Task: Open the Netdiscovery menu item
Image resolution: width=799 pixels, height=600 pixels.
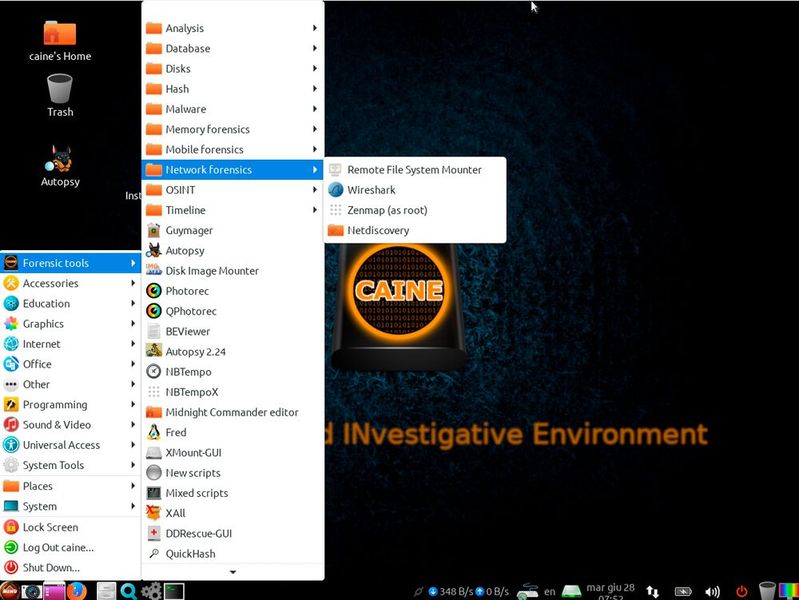Action: 378,231
